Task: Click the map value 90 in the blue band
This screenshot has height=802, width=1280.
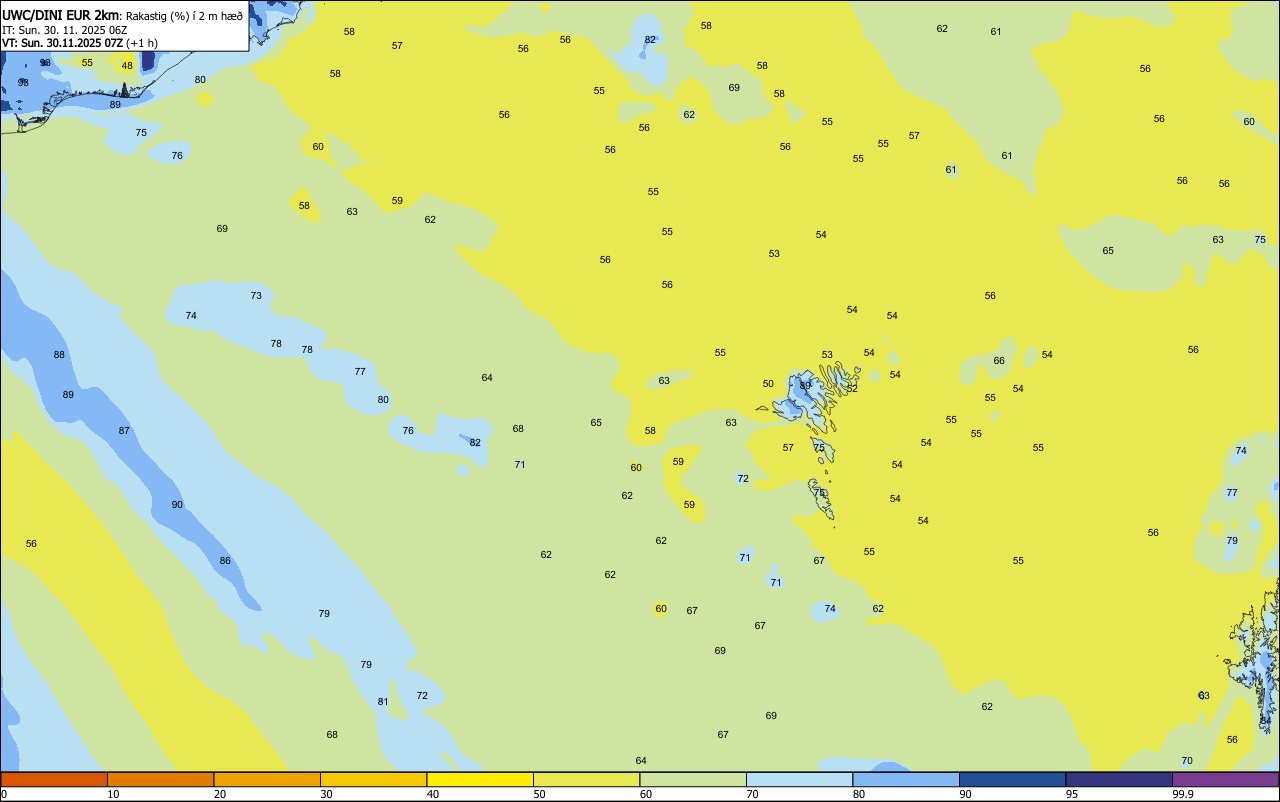Action: [177, 505]
